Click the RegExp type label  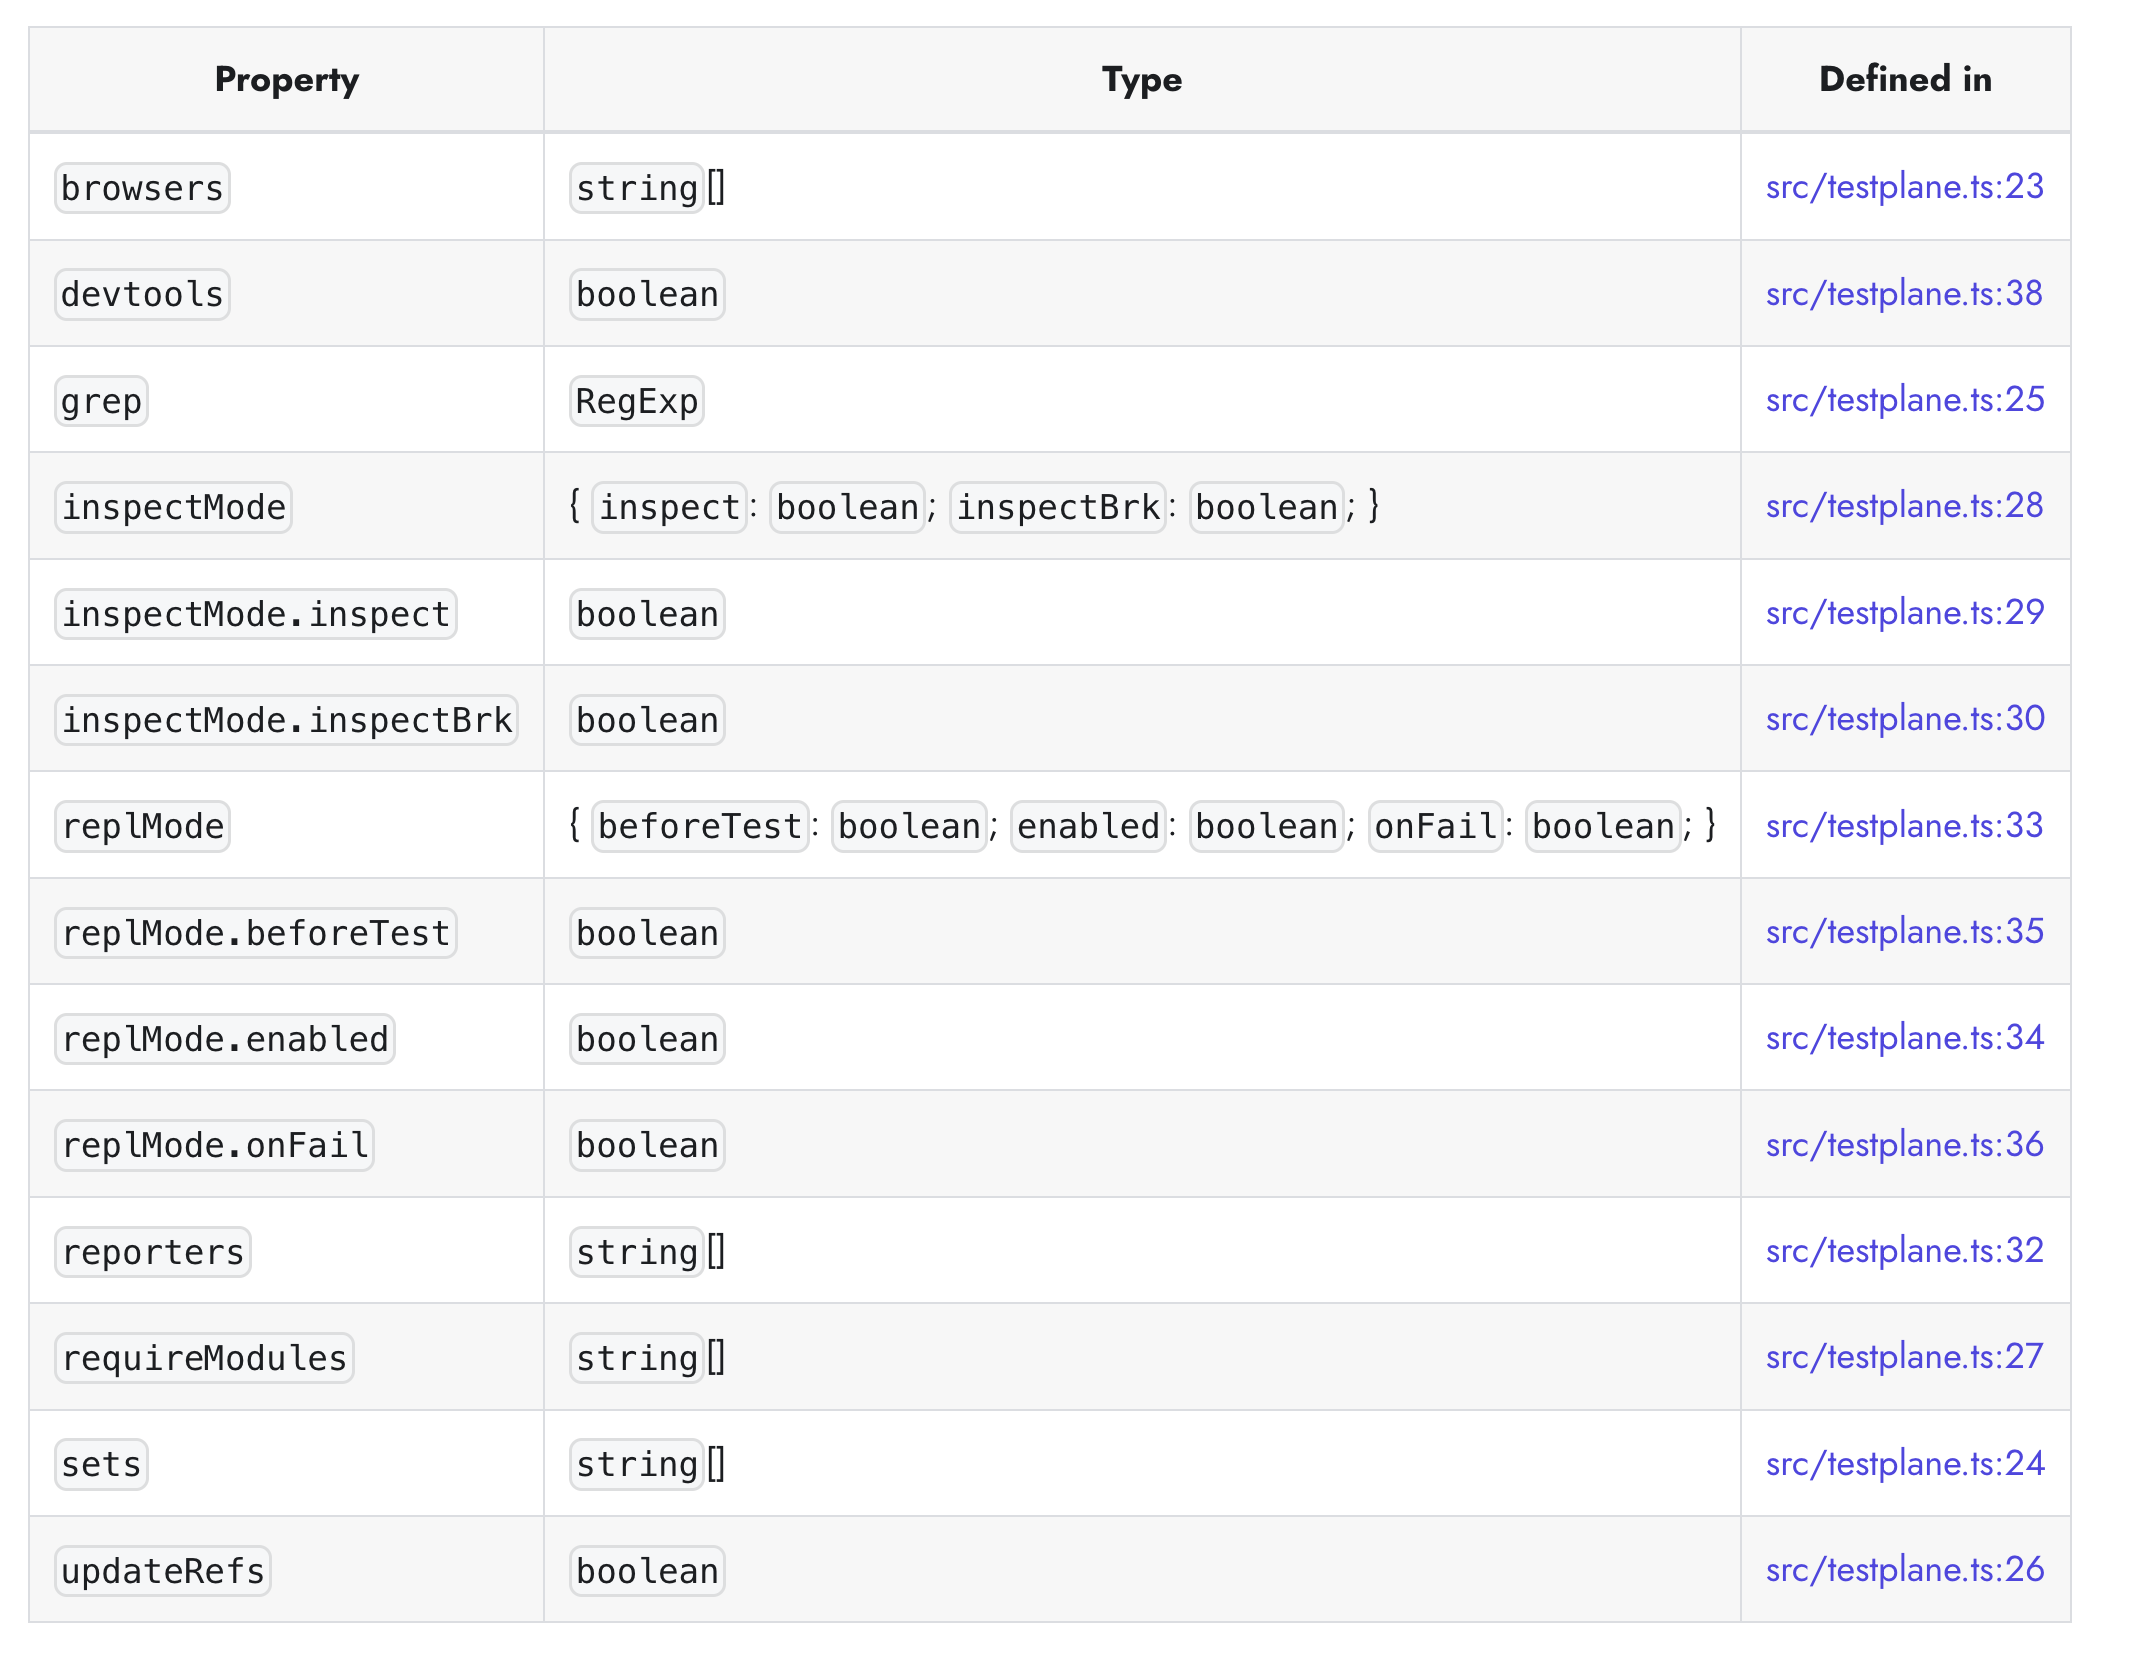click(637, 401)
